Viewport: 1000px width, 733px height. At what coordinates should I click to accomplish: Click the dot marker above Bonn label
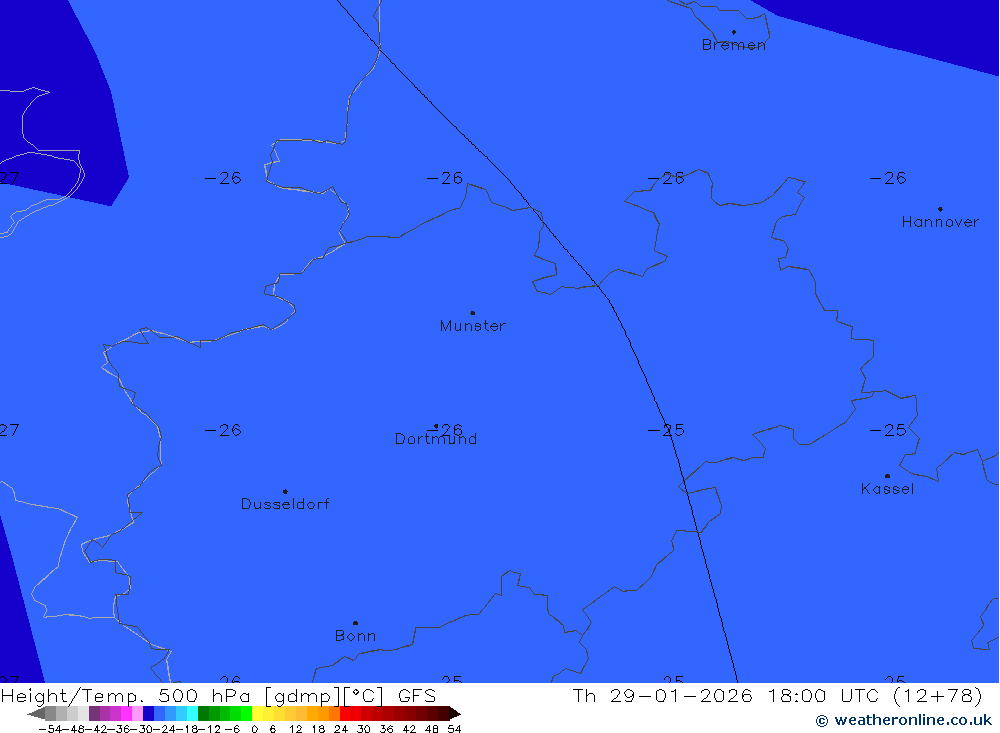(x=355, y=623)
